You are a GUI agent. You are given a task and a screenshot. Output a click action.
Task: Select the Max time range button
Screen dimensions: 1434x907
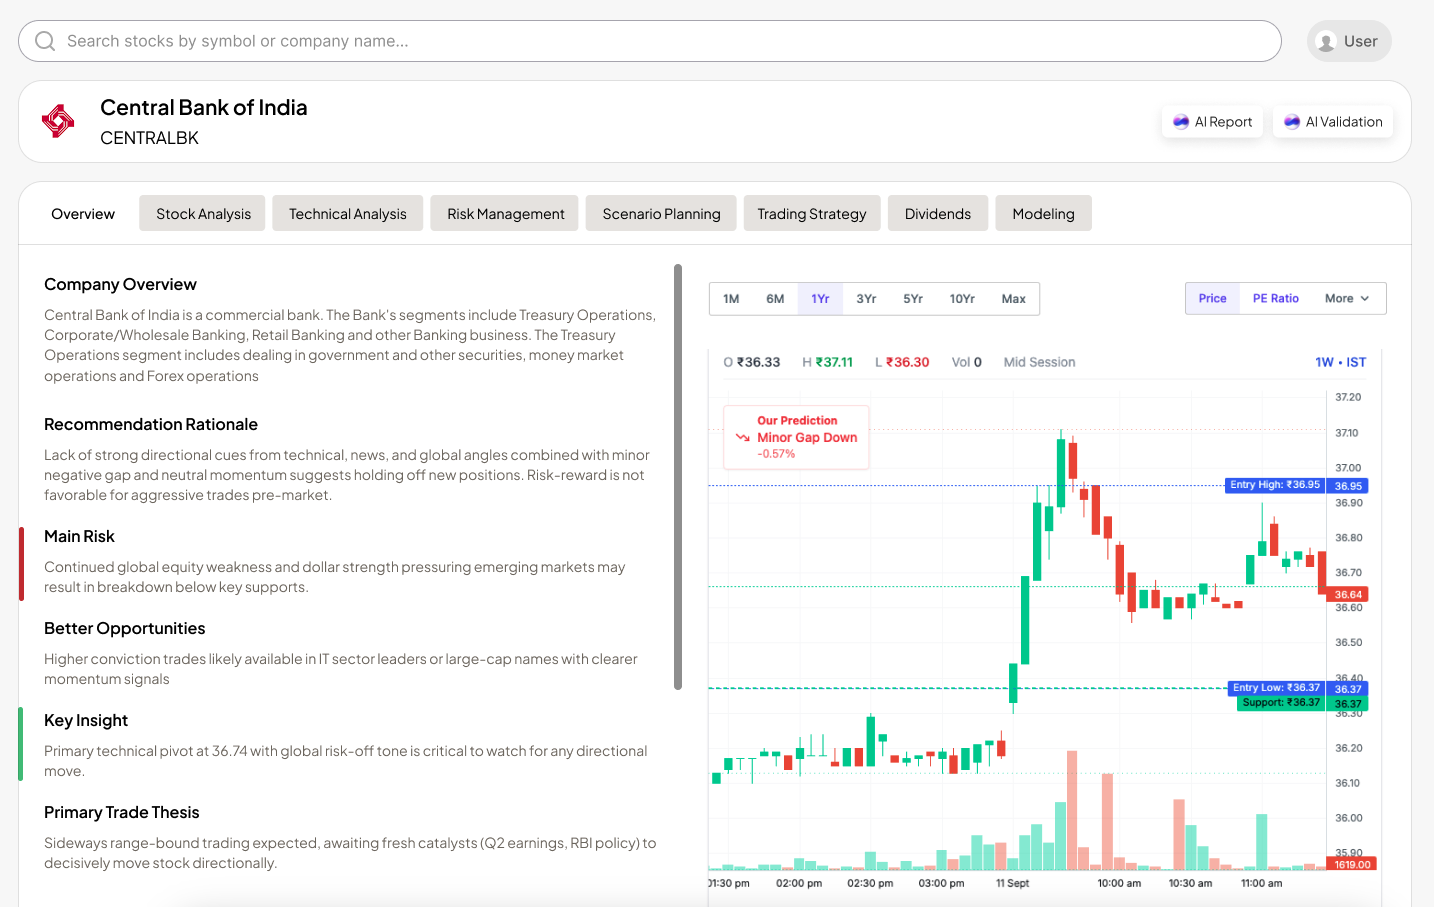1013,299
